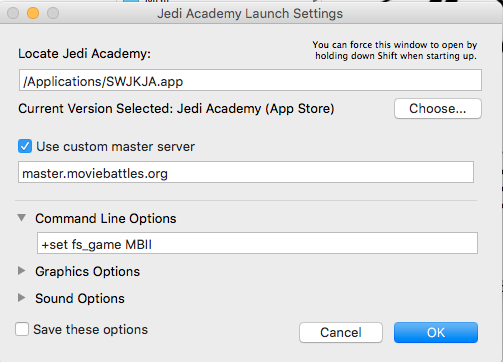Edit the master server address field

click(246, 172)
